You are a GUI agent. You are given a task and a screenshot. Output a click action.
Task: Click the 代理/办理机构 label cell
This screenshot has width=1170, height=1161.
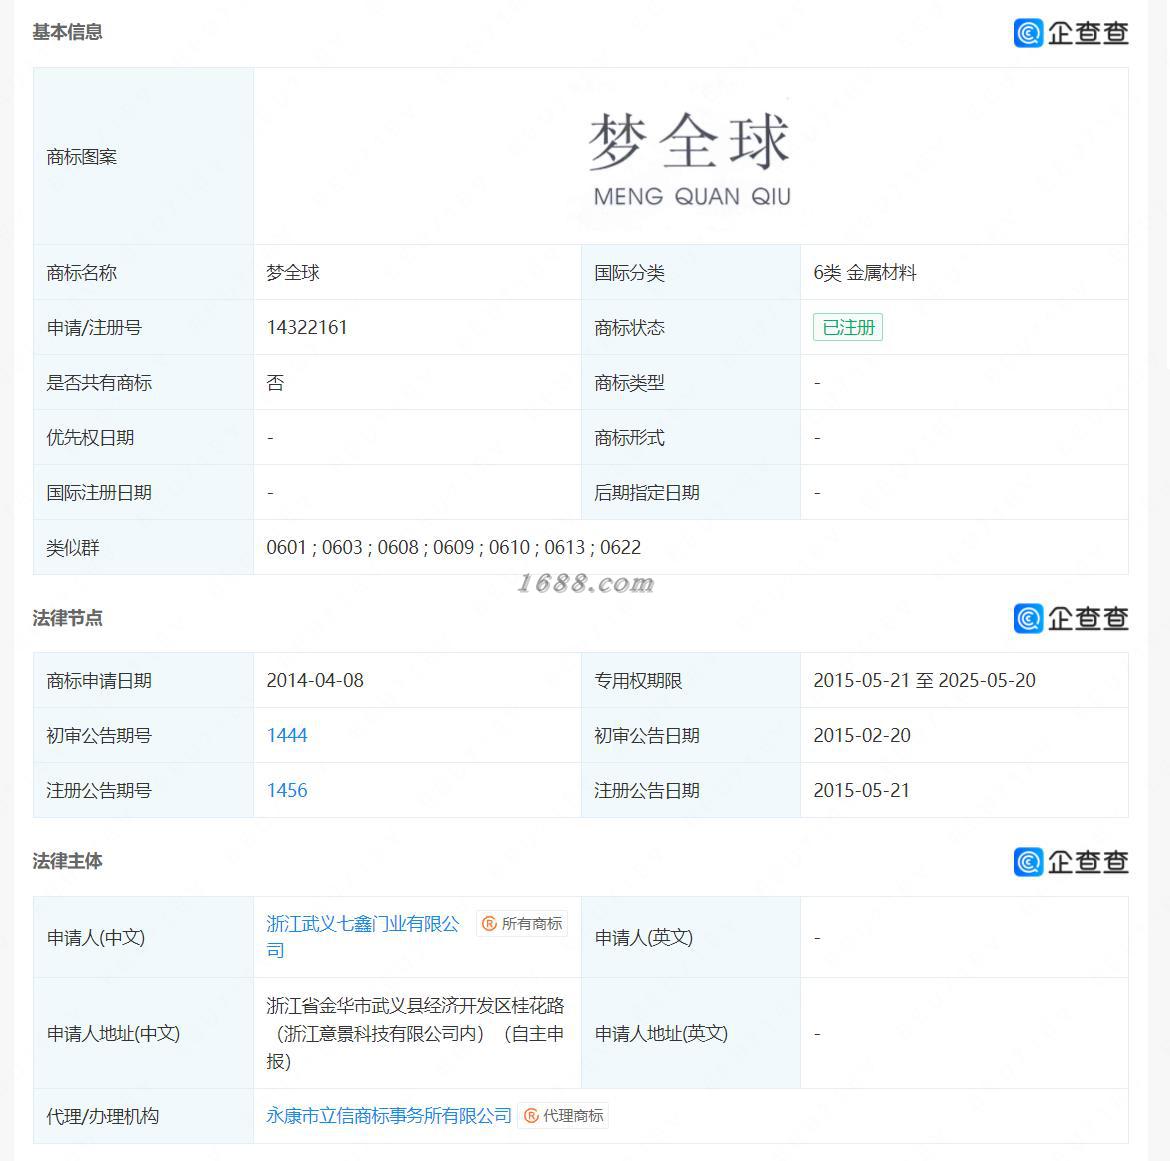(143, 1115)
